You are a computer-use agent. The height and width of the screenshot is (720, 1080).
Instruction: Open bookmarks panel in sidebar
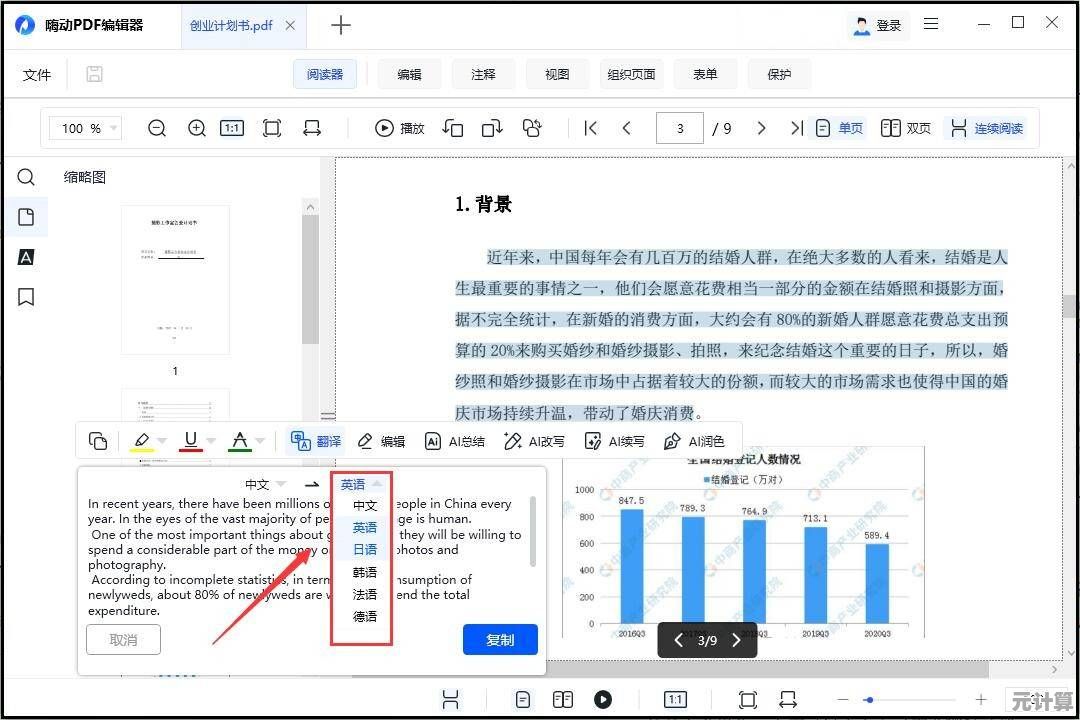pos(25,297)
